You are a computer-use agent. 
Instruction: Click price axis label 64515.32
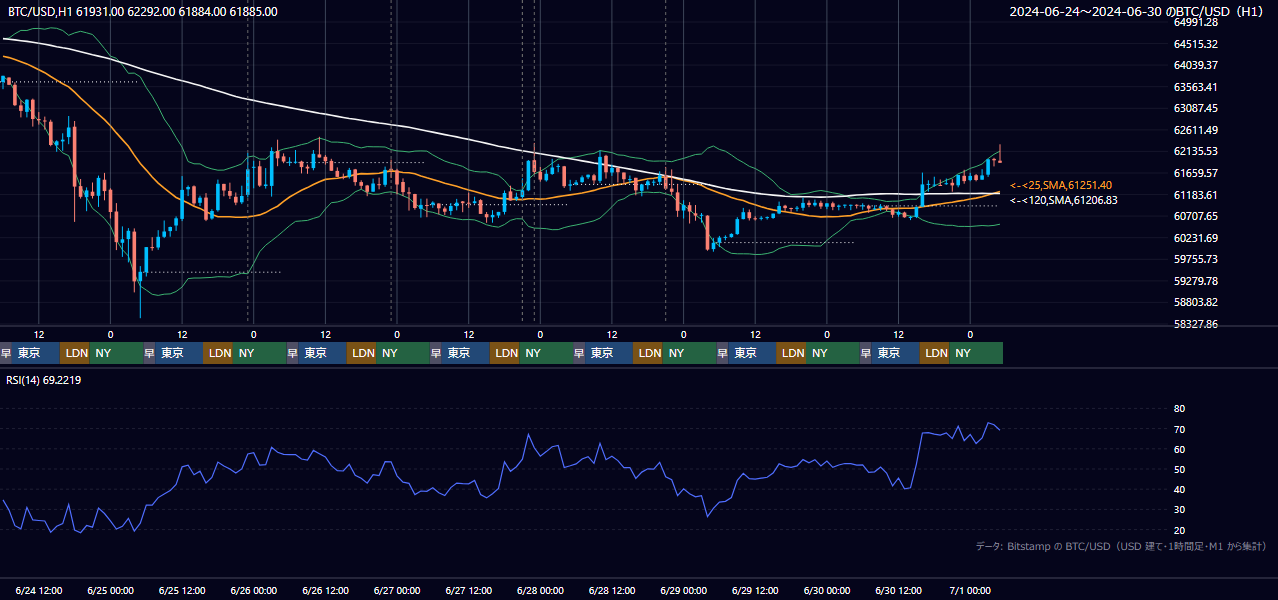[x=1195, y=44]
